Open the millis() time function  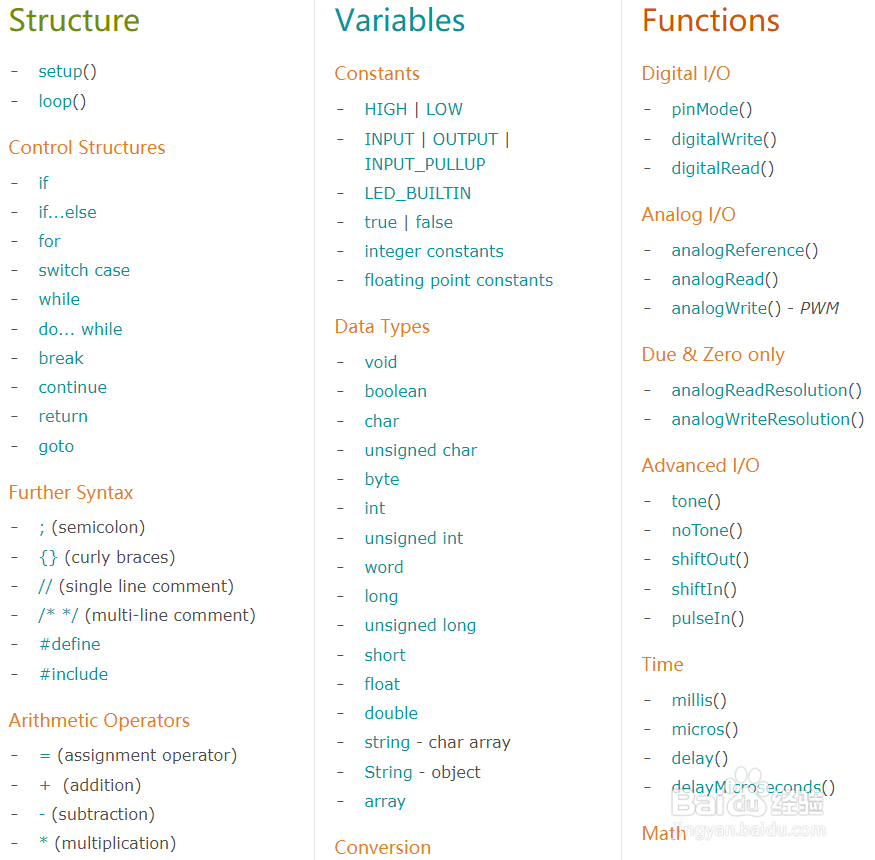point(699,700)
